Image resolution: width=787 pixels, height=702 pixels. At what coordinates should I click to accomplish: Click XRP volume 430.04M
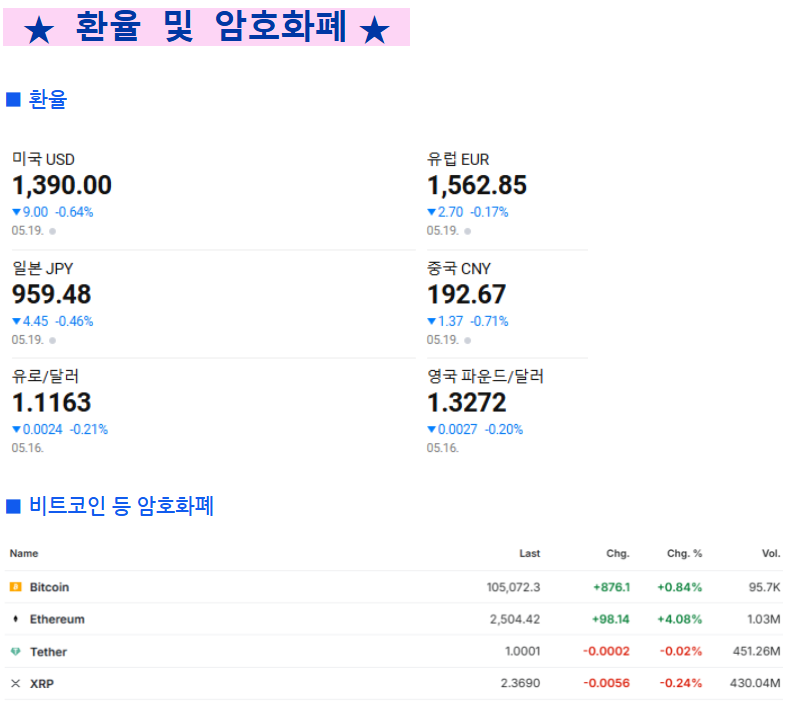tap(755, 683)
